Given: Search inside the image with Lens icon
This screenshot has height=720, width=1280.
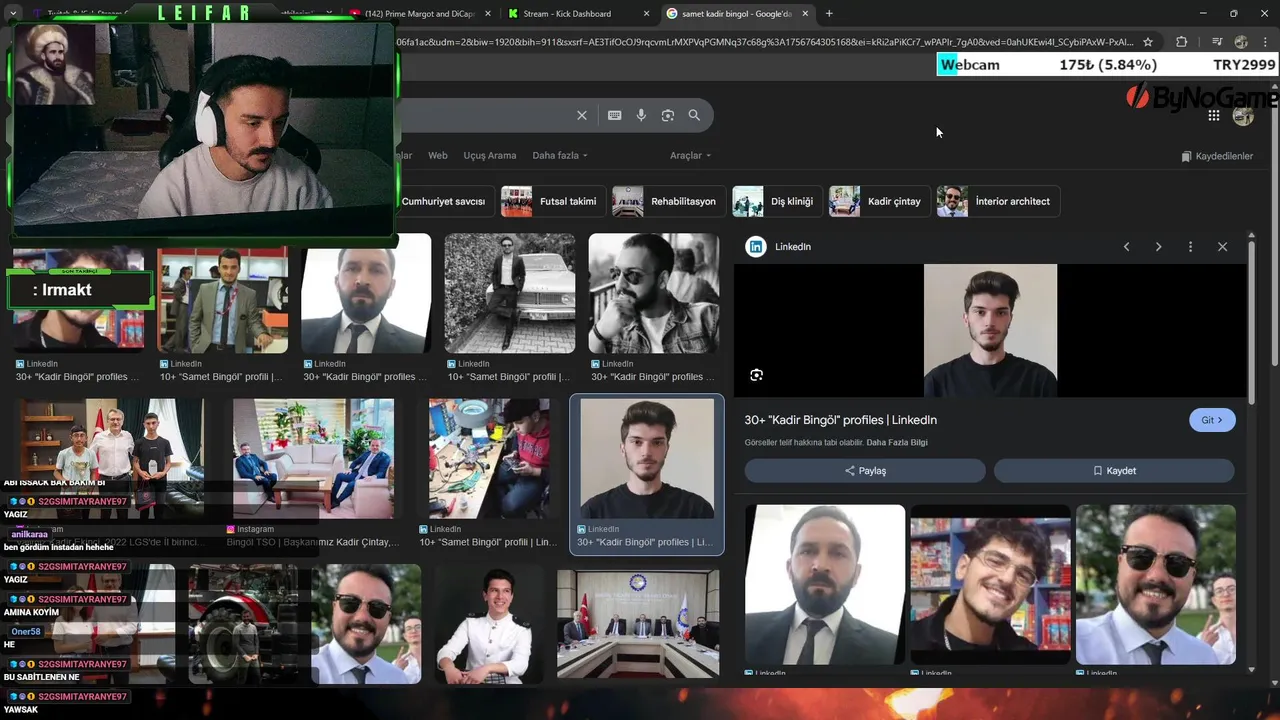Looking at the screenshot, I should 756,375.
